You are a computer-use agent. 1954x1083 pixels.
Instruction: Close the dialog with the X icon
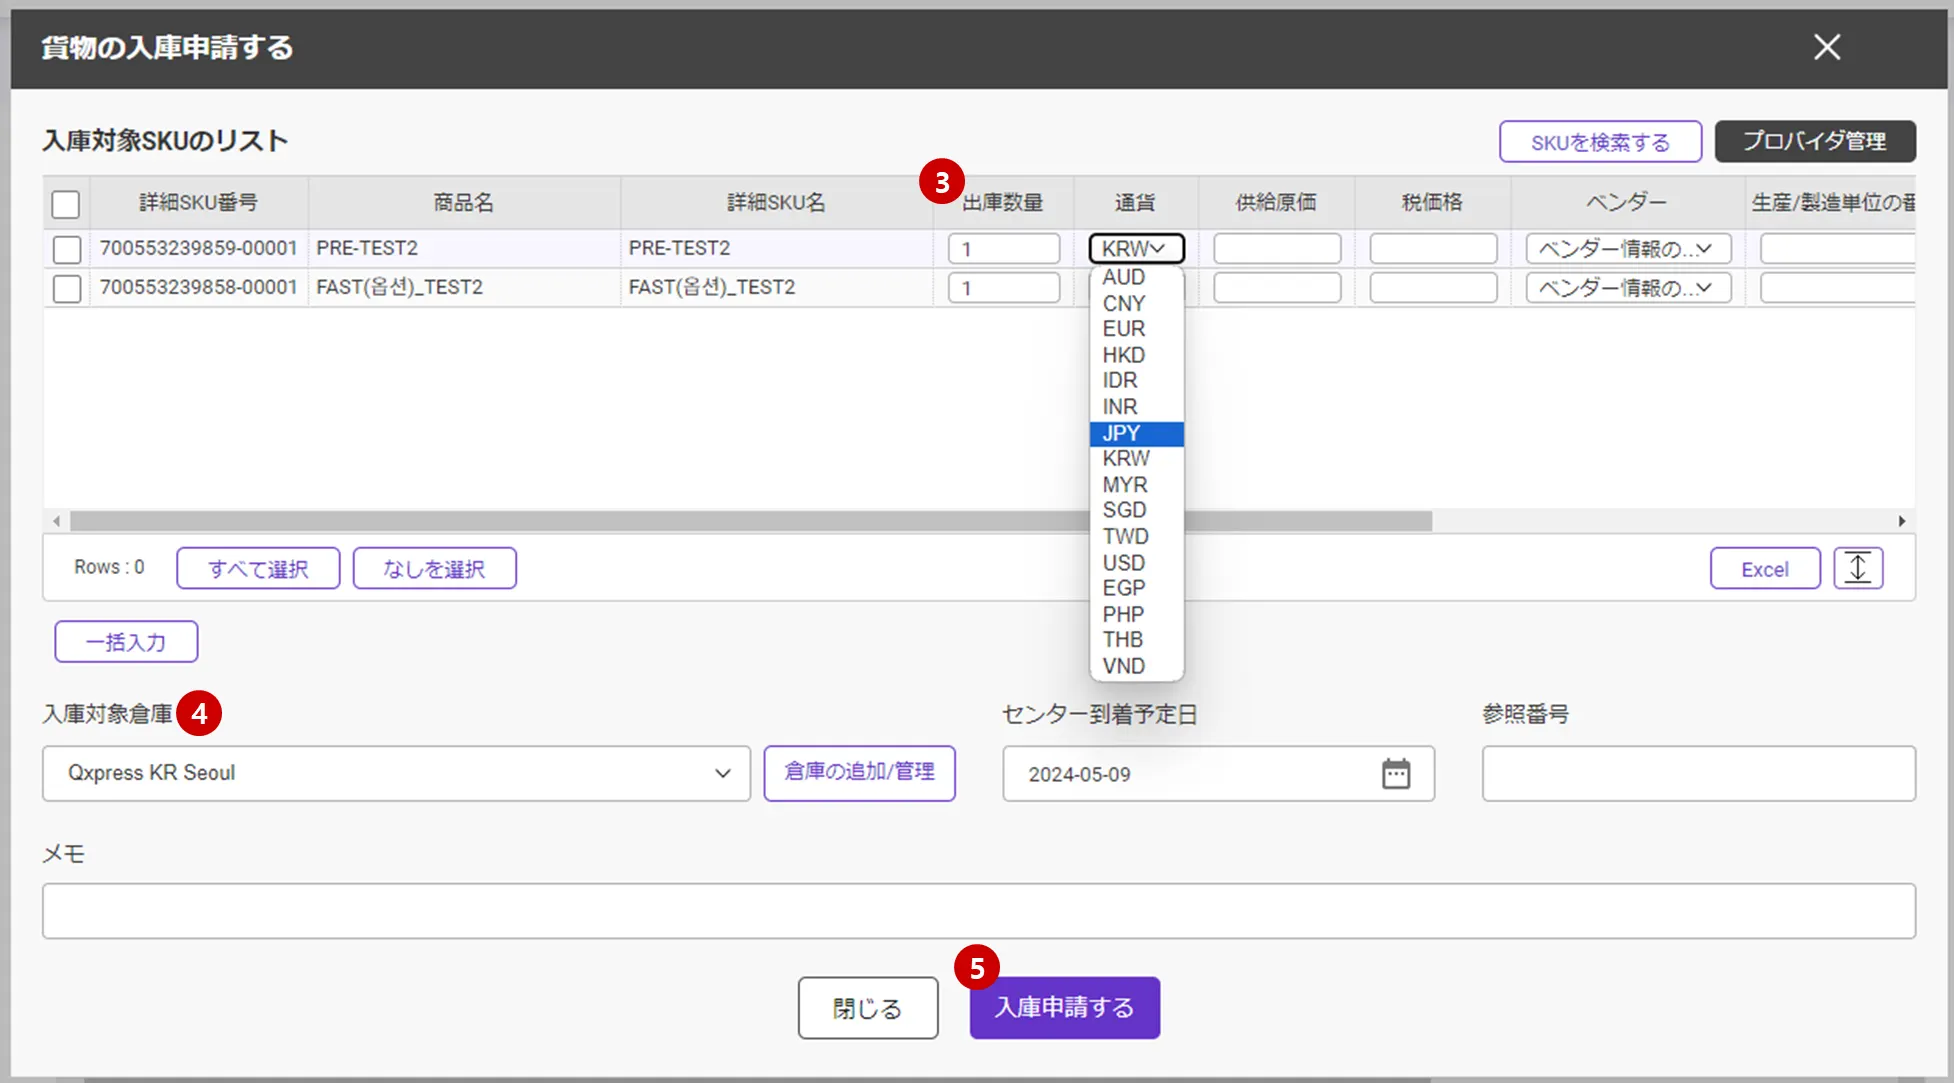coord(1826,47)
